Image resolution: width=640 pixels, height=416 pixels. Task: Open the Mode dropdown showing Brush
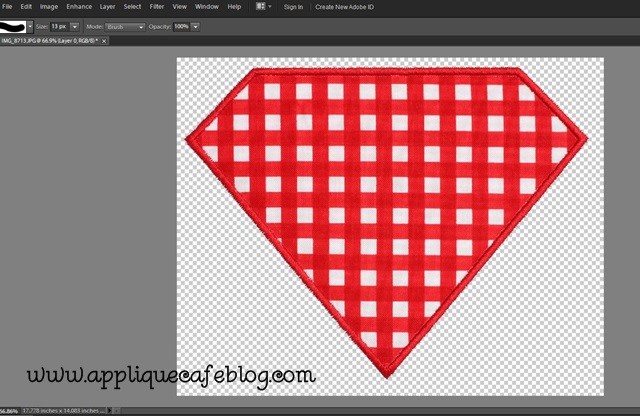coord(125,27)
